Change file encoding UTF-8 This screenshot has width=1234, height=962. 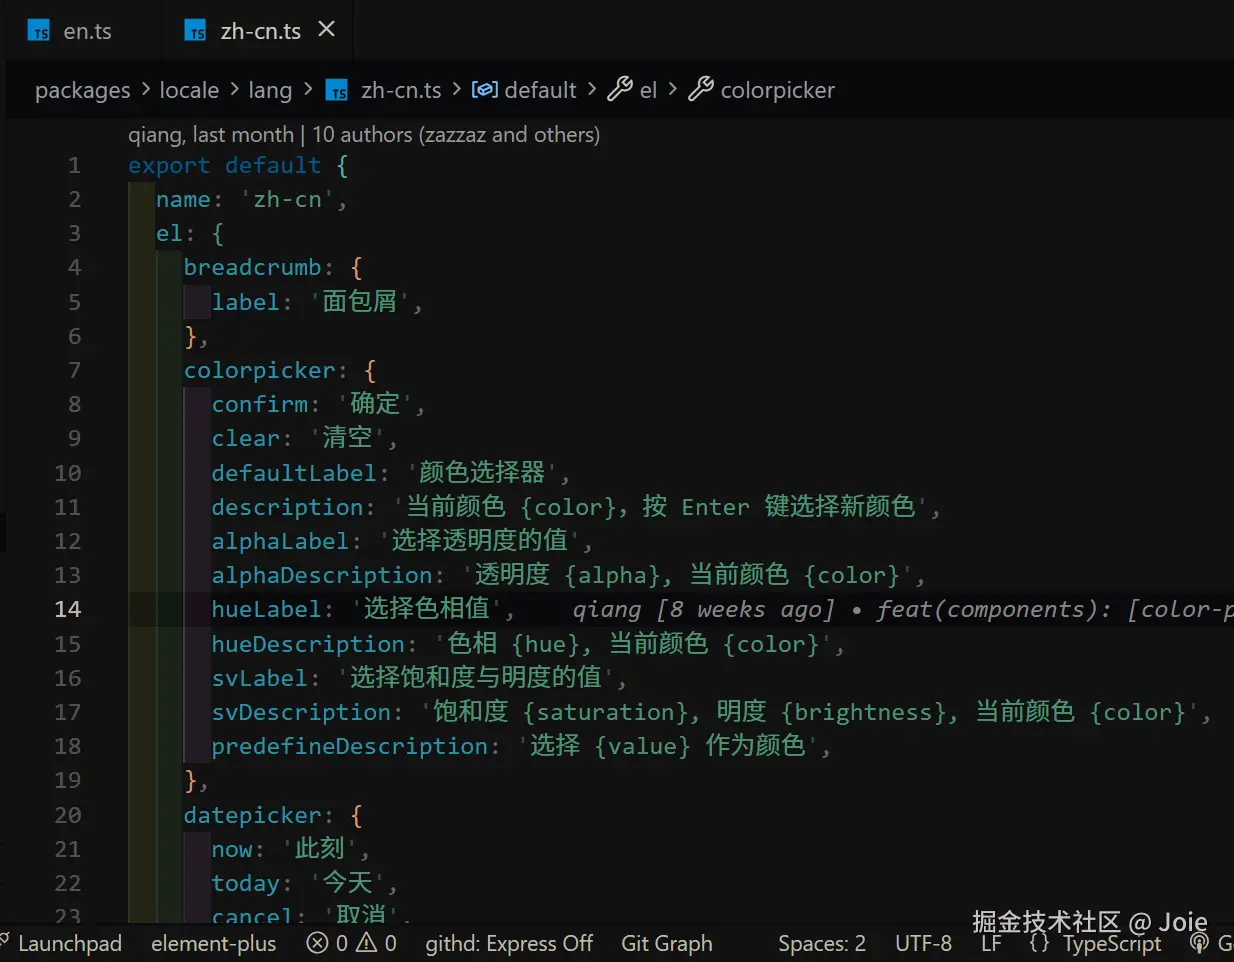[x=923, y=943]
